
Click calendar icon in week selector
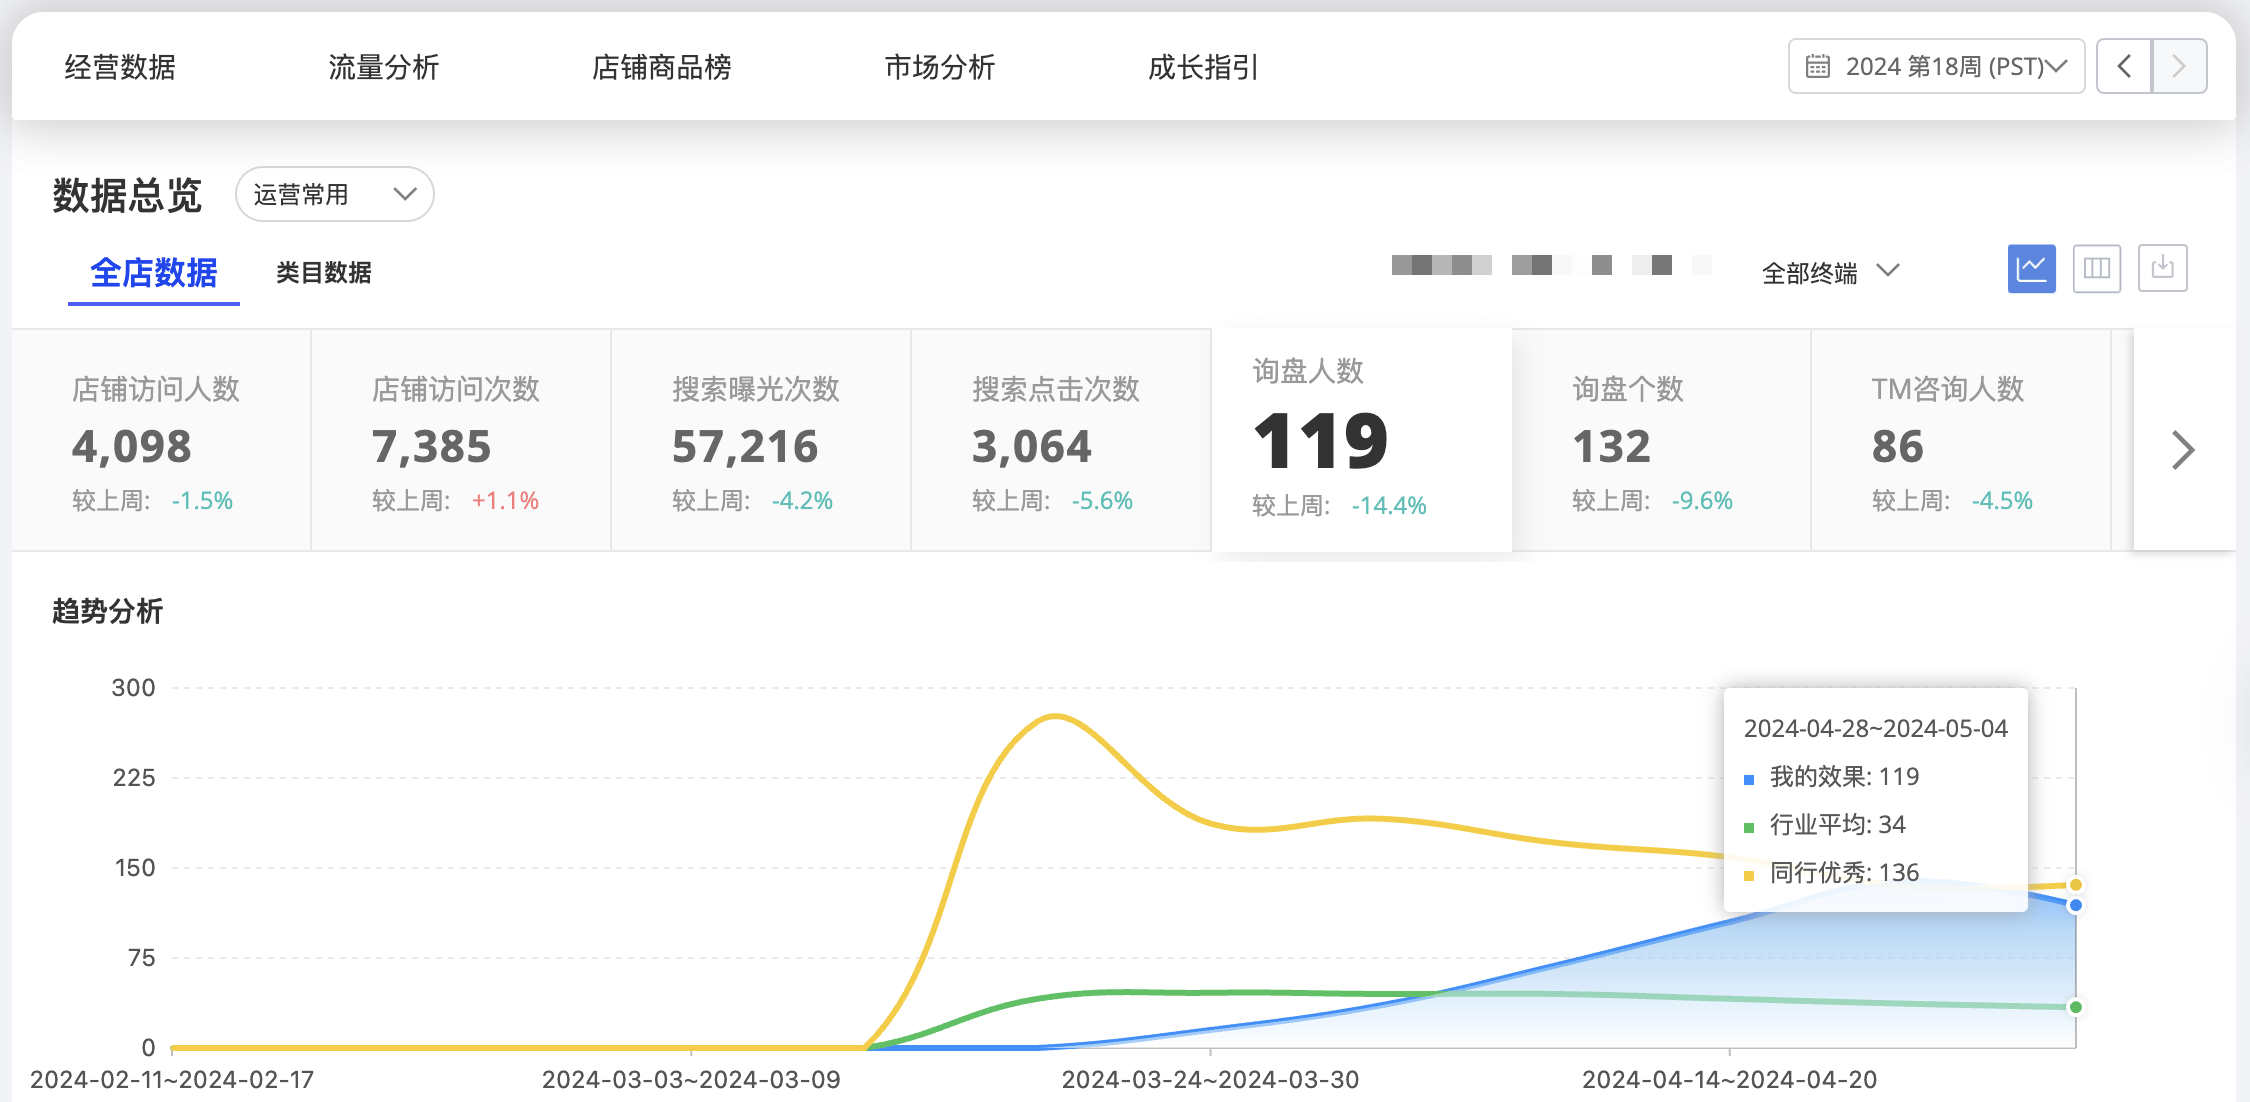click(x=1817, y=67)
